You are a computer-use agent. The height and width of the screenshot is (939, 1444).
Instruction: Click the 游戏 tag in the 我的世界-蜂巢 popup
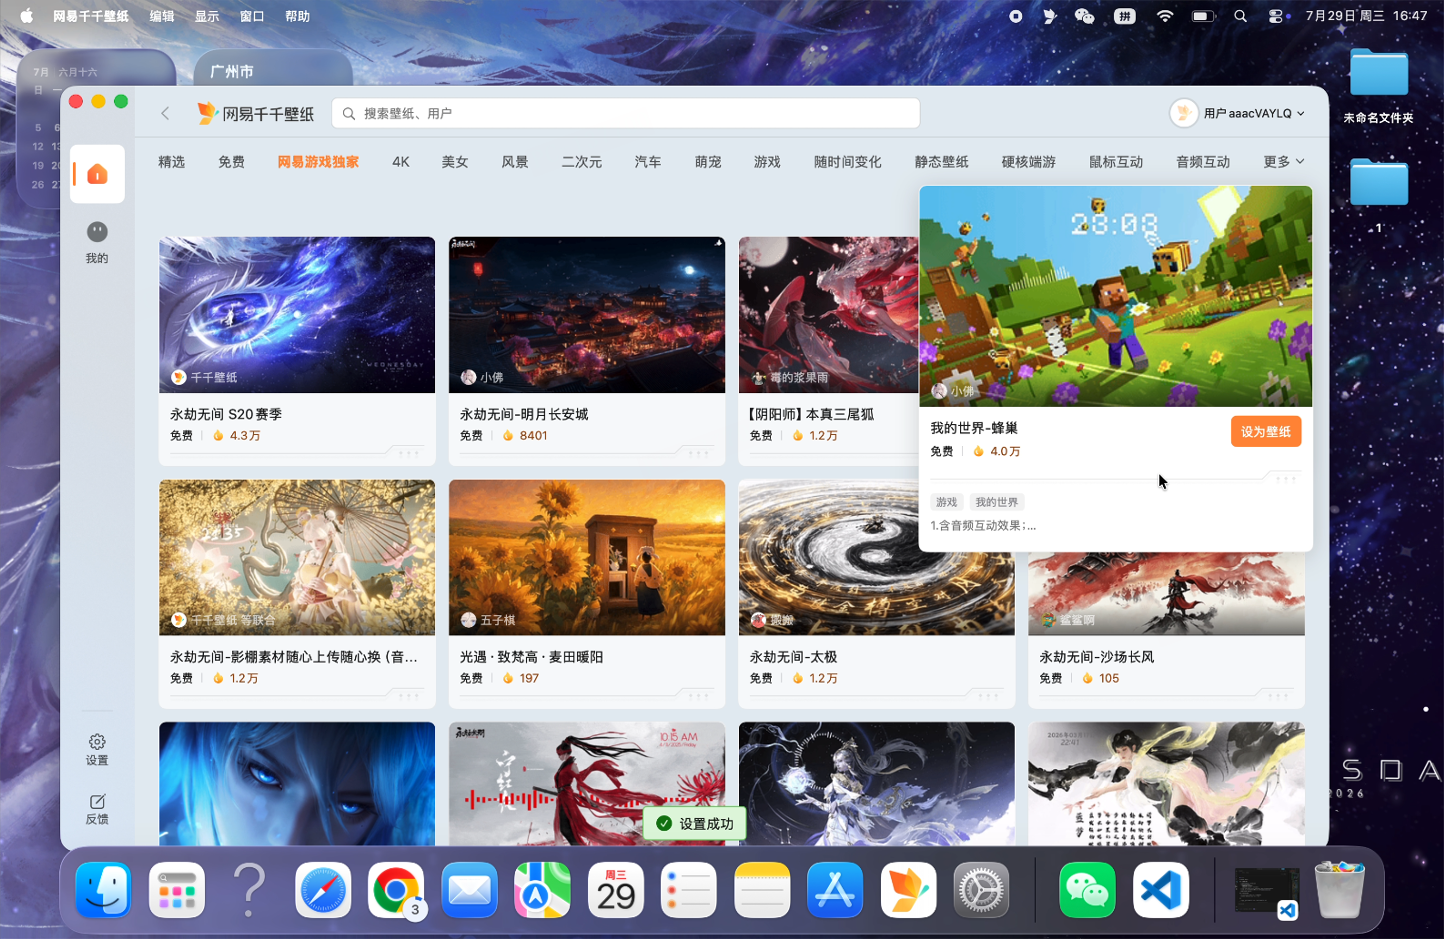point(946,502)
